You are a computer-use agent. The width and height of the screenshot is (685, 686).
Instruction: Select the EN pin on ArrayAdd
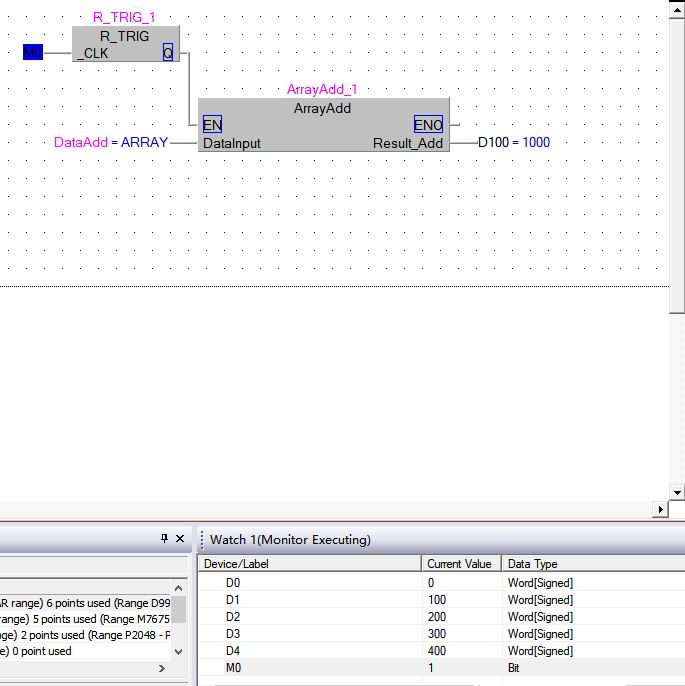(x=212, y=125)
